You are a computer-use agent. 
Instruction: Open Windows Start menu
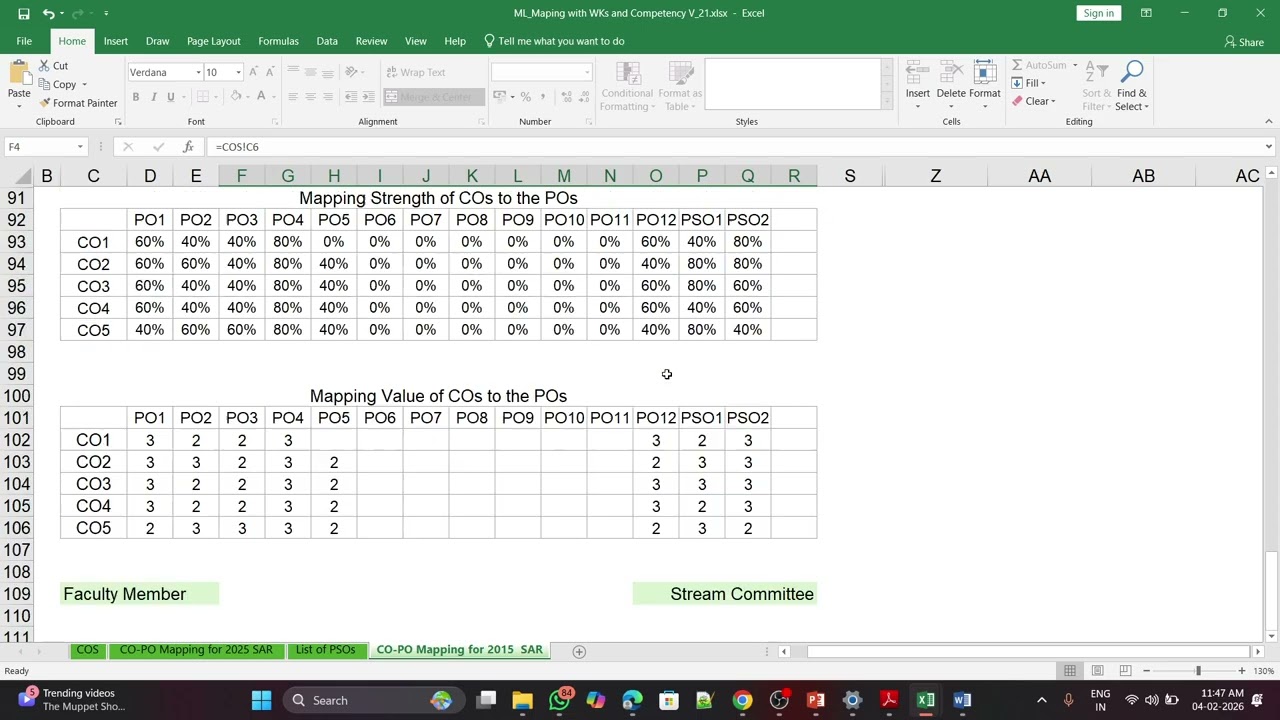coord(261,700)
